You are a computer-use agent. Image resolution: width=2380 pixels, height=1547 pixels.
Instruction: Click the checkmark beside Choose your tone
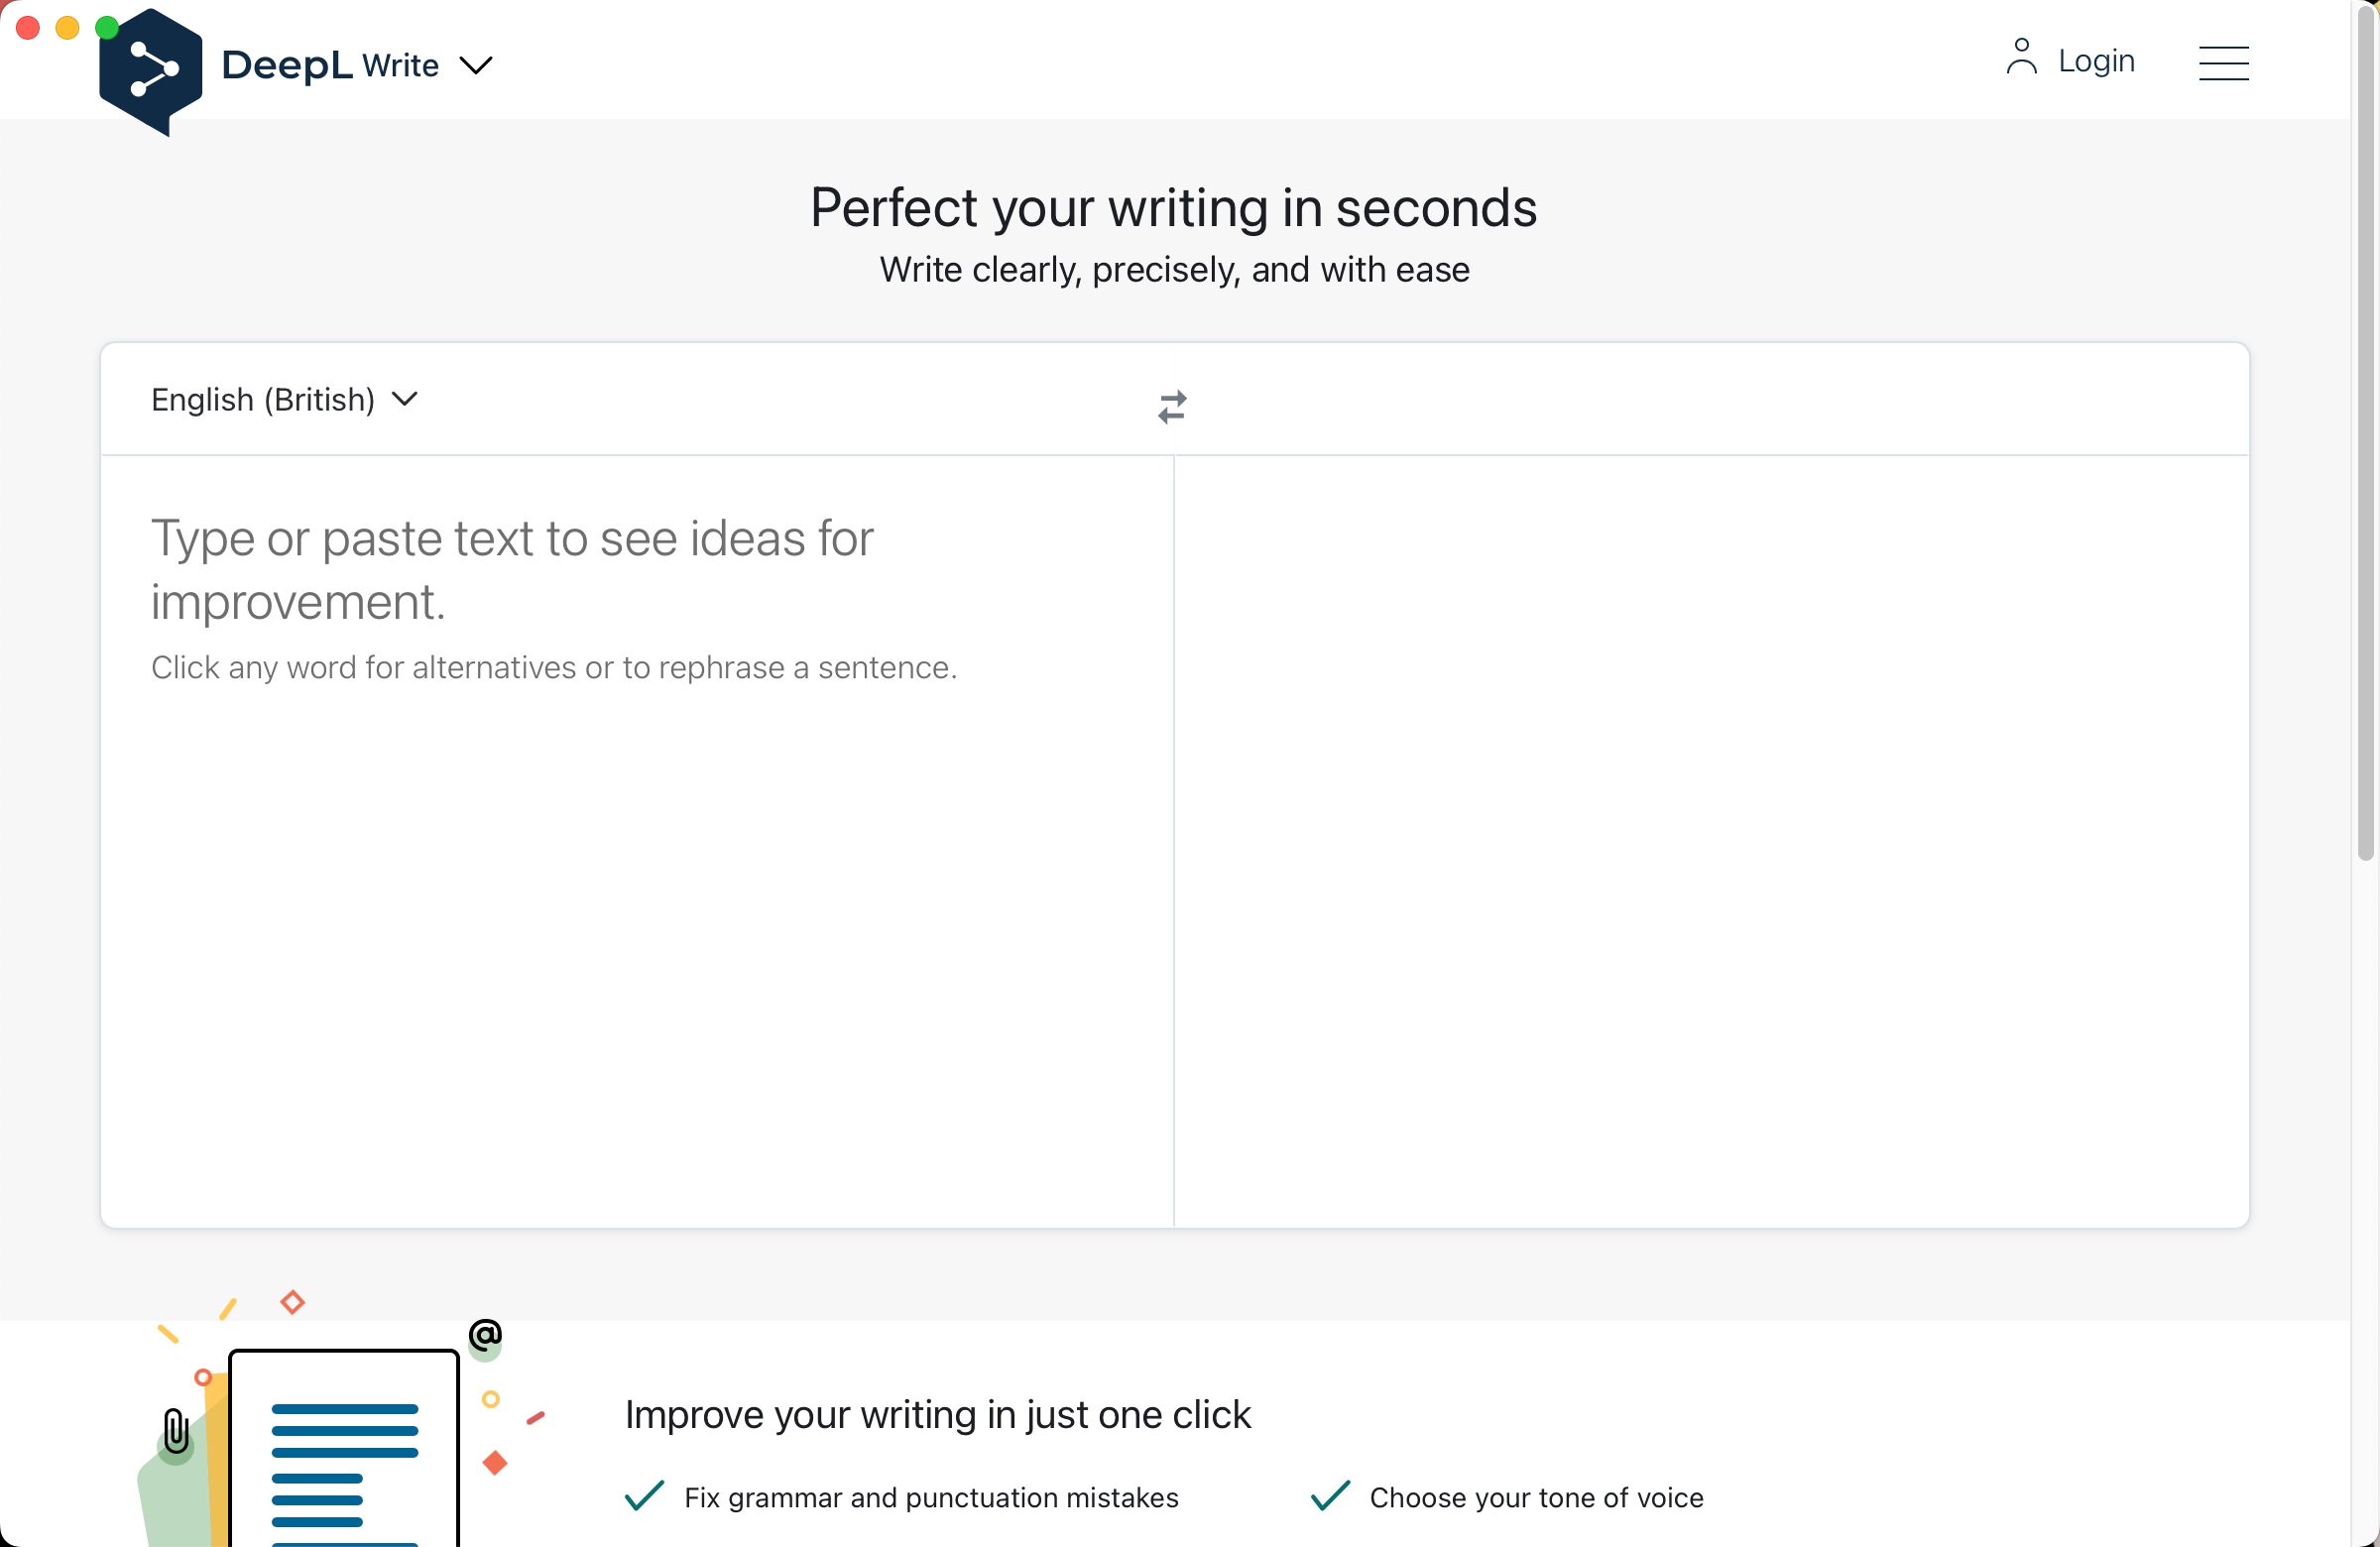pos(1330,1496)
